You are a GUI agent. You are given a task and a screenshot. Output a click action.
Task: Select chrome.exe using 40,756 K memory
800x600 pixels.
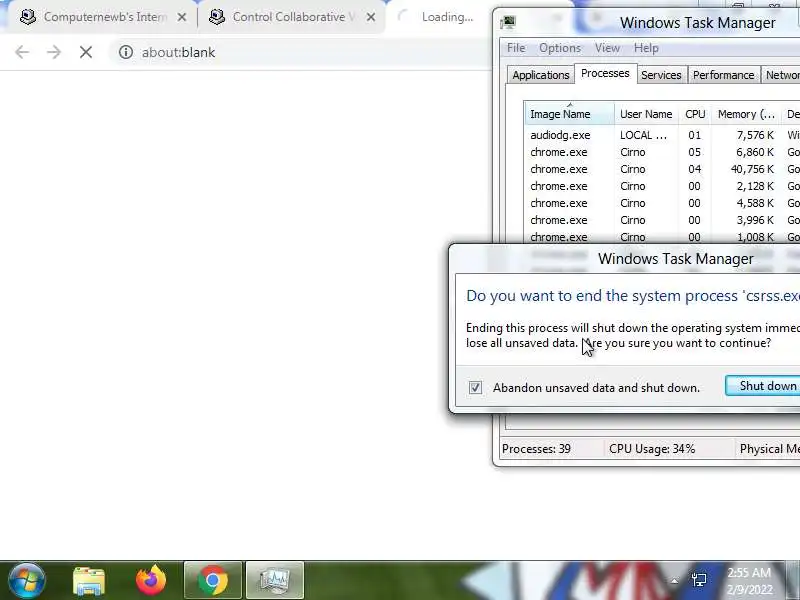click(662, 169)
